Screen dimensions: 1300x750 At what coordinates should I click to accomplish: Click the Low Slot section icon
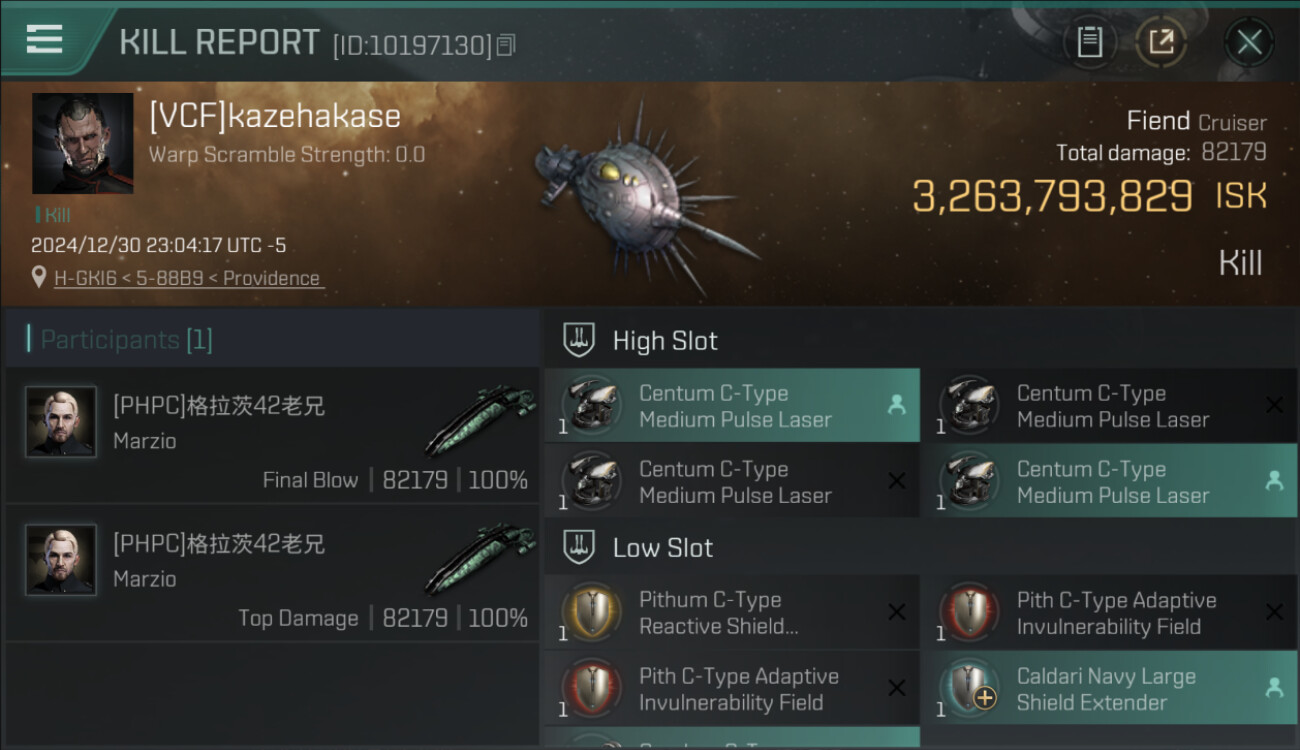[x=580, y=547]
